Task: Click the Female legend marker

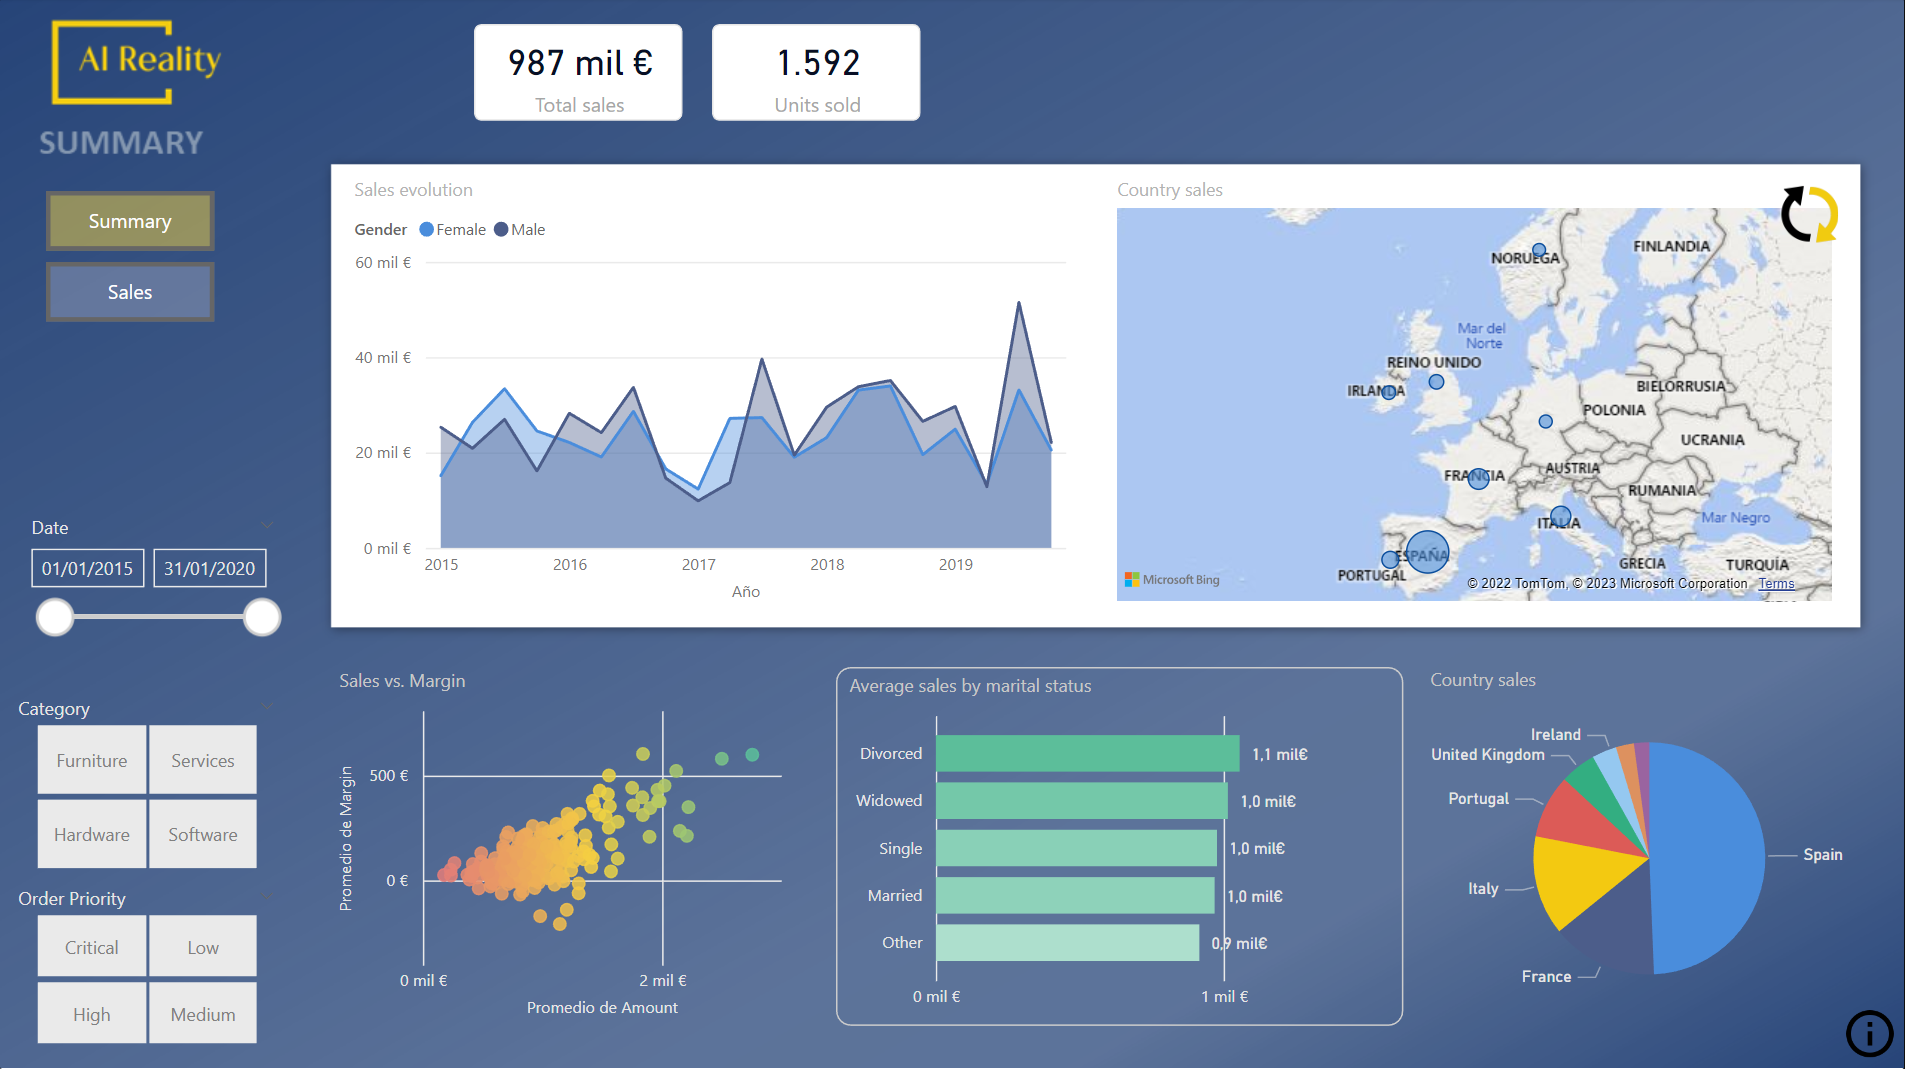Action: [427, 230]
